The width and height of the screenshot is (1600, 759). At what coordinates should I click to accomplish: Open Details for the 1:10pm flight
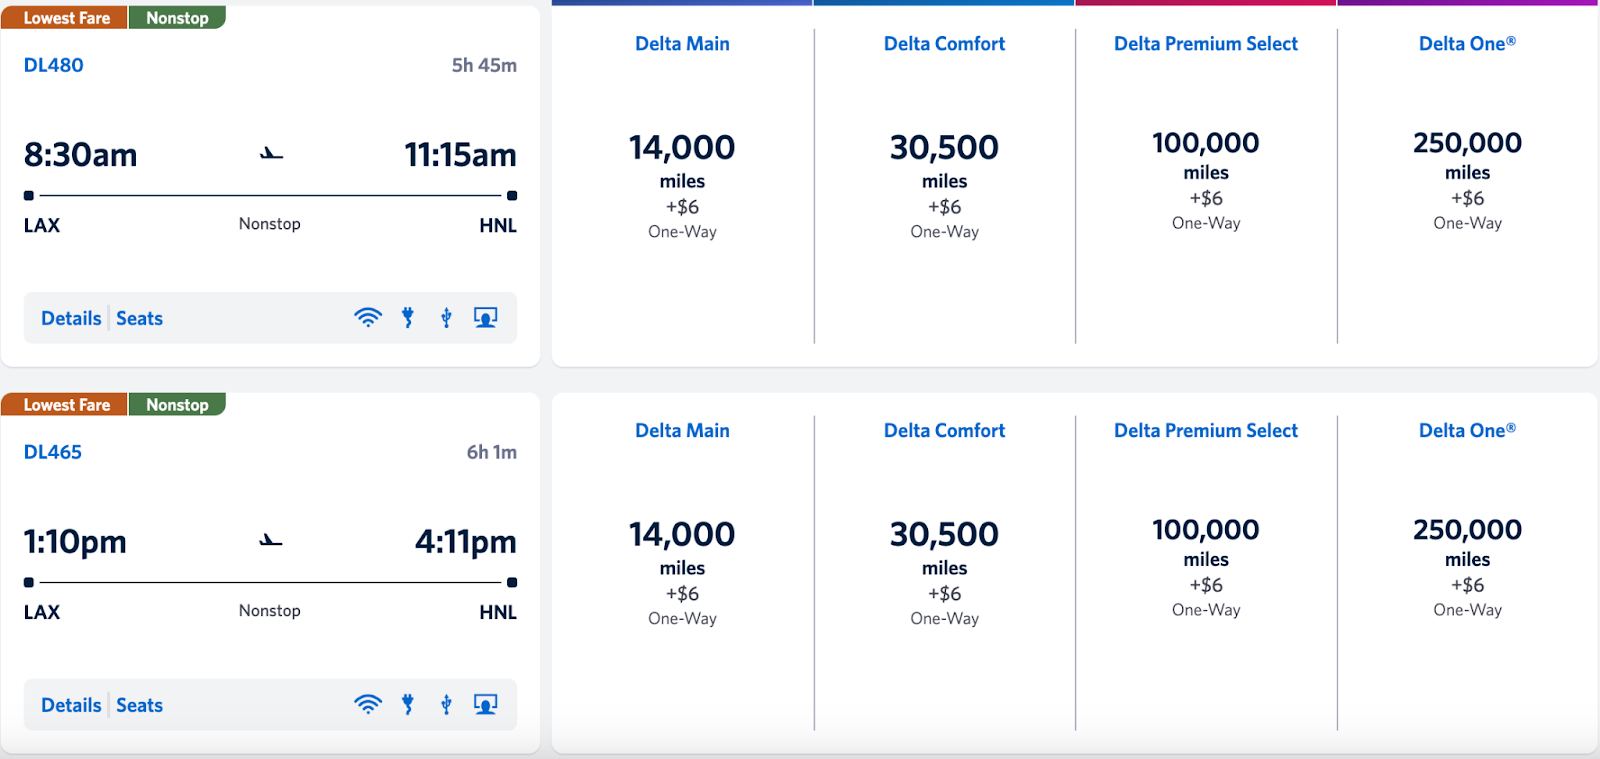71,705
